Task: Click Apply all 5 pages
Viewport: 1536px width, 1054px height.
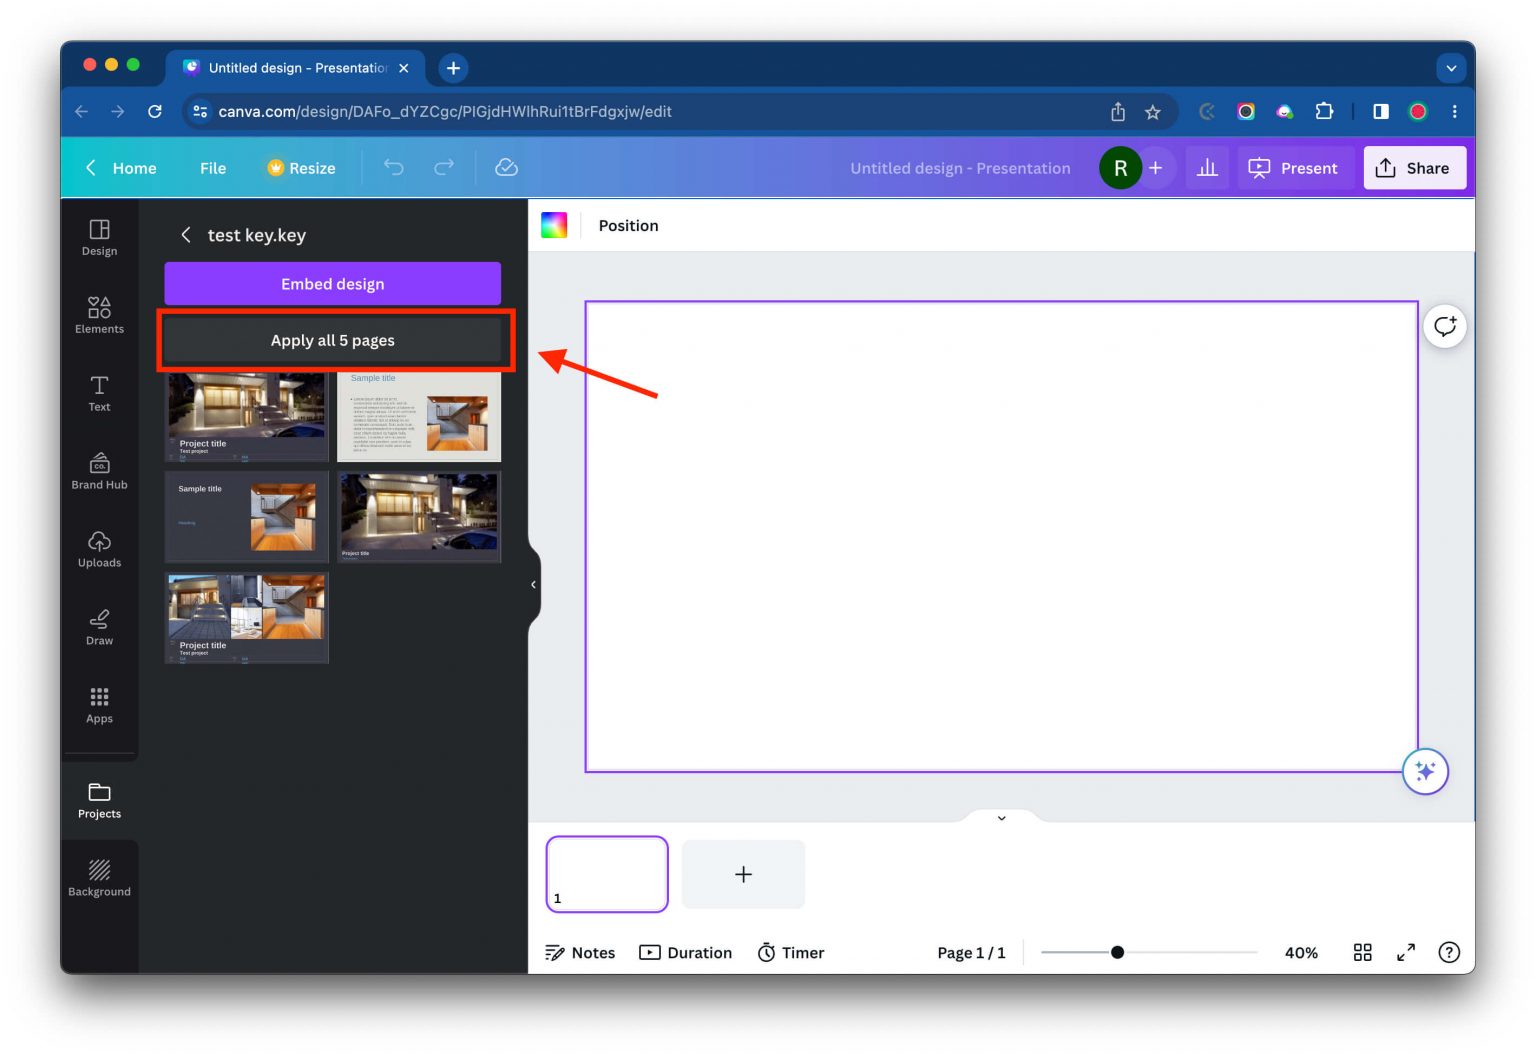Action: click(x=332, y=340)
